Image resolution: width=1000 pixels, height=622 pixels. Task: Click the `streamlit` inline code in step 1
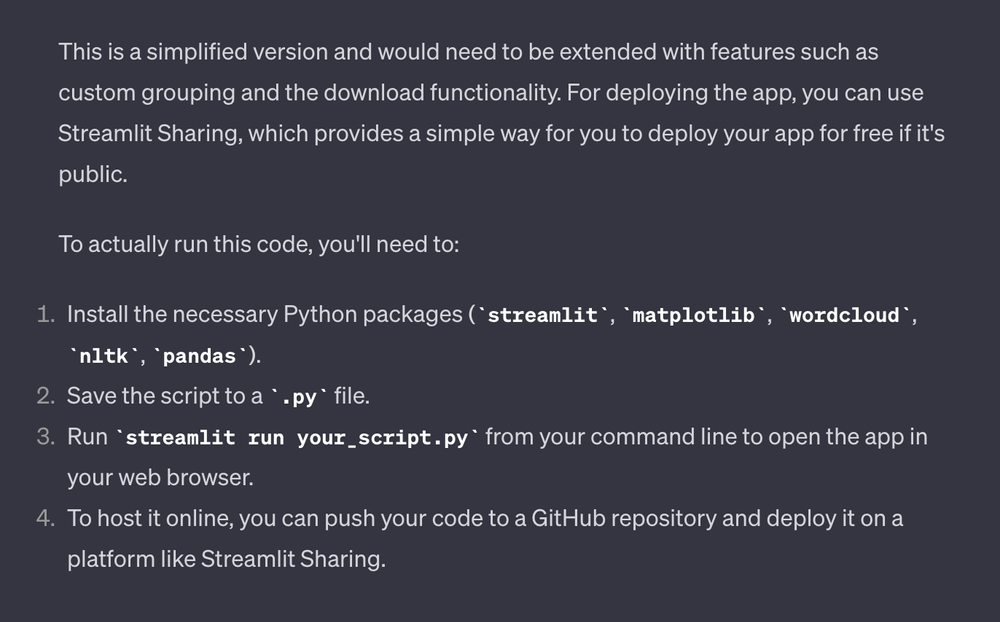[542, 315]
